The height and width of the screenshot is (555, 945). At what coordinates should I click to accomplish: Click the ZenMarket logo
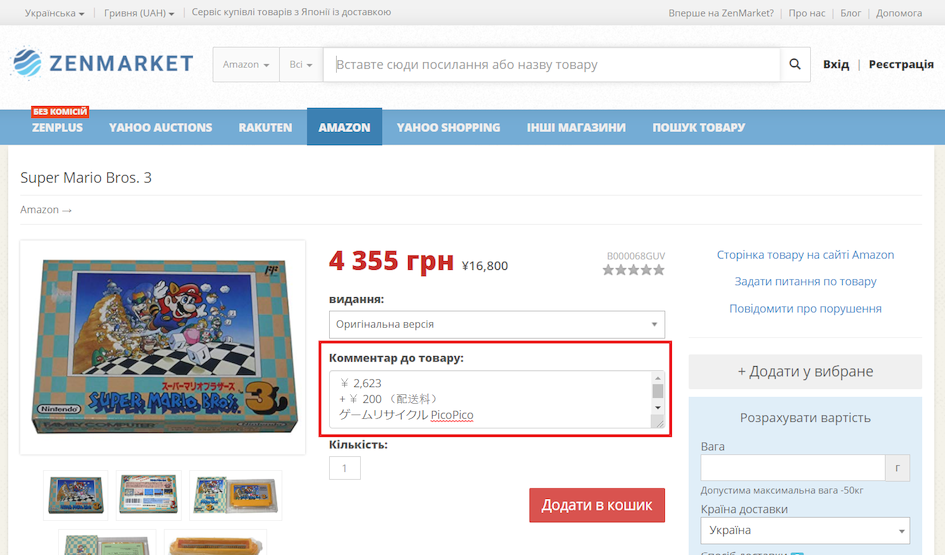(102, 63)
